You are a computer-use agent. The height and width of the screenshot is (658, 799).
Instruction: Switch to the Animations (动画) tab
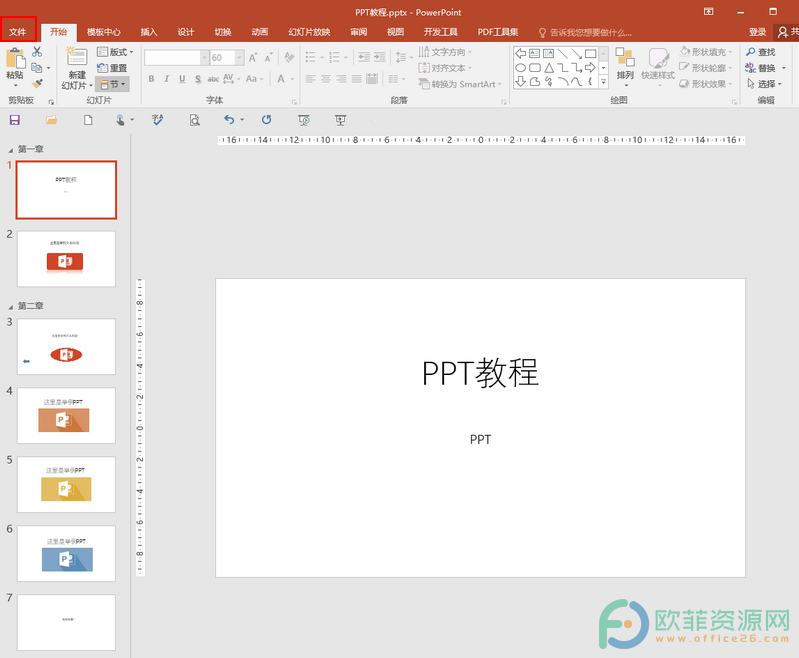coord(260,32)
